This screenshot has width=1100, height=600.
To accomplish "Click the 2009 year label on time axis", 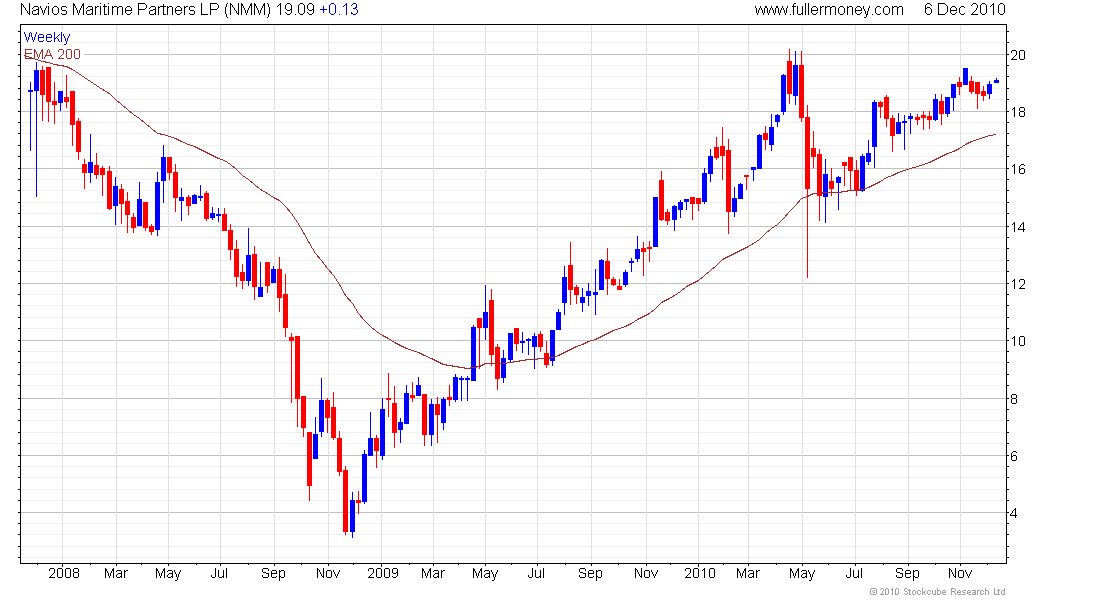I will click(x=383, y=573).
